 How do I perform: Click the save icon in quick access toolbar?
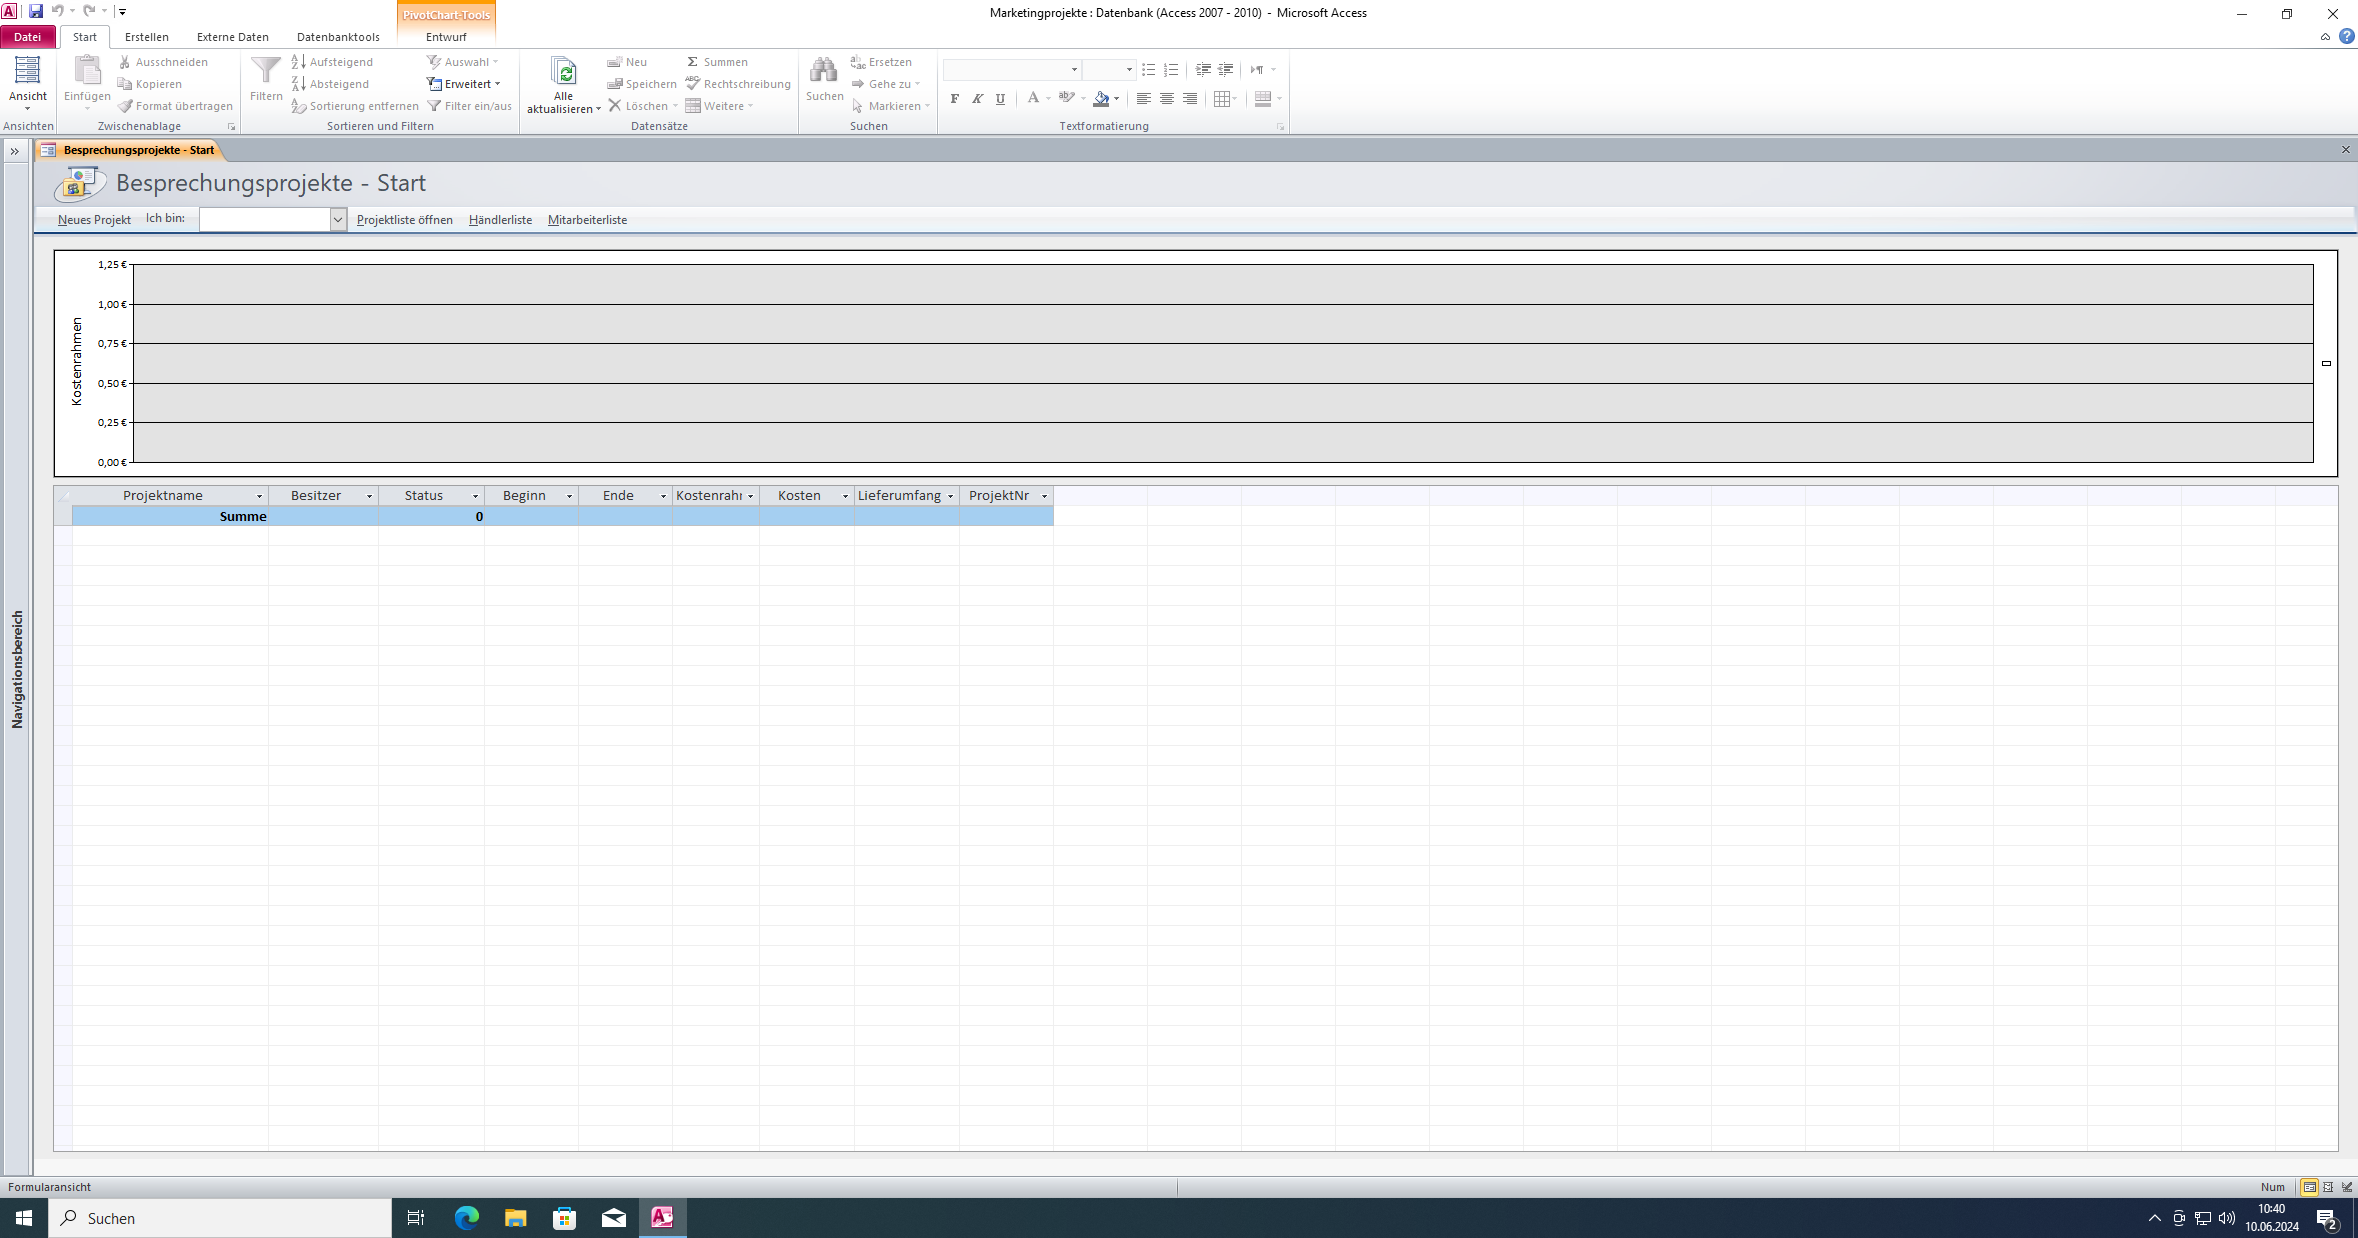pyautogui.click(x=36, y=11)
